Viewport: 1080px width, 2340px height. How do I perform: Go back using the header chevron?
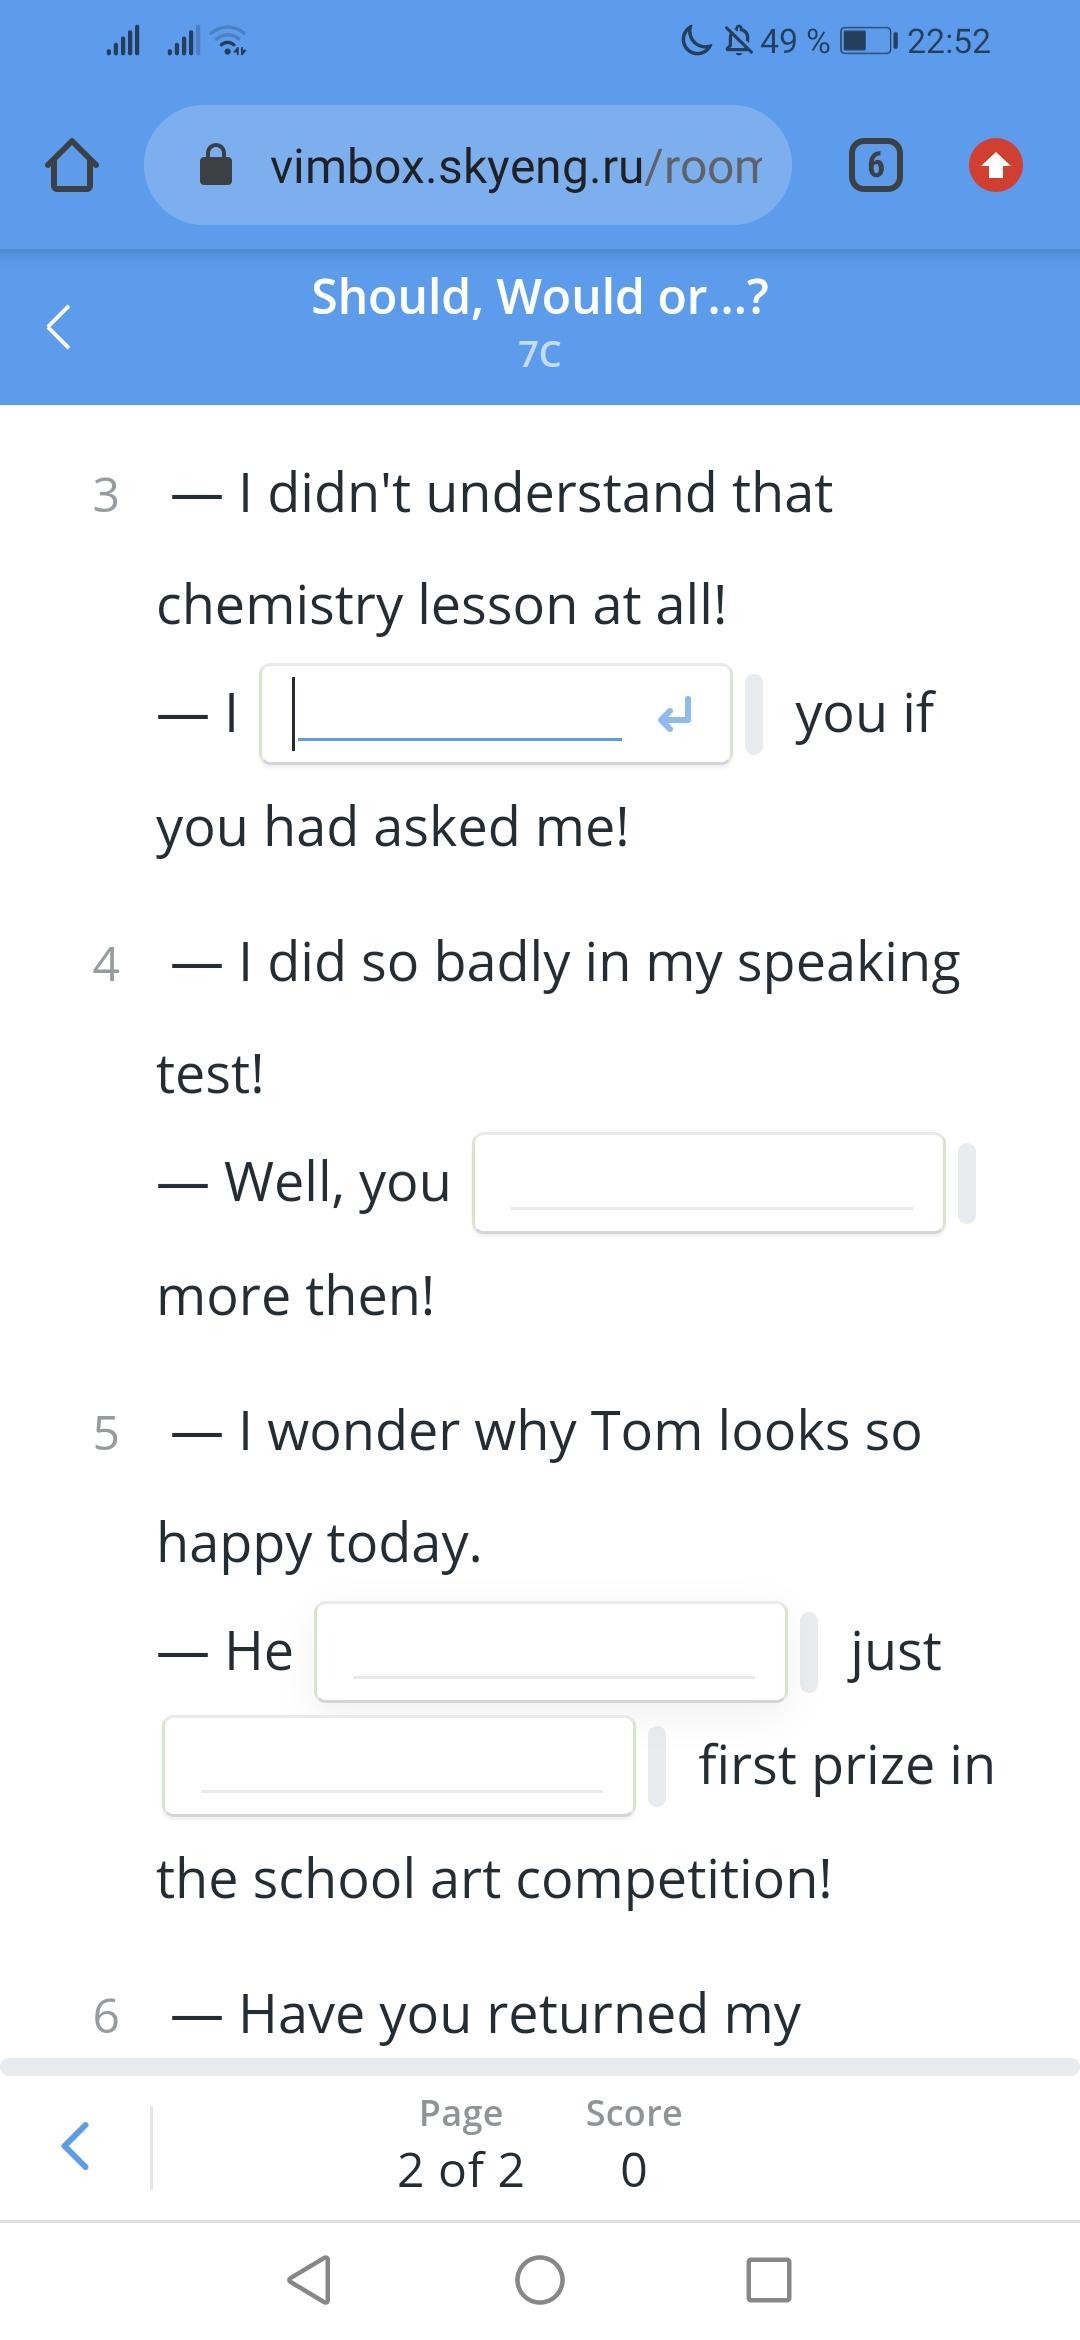click(x=59, y=327)
